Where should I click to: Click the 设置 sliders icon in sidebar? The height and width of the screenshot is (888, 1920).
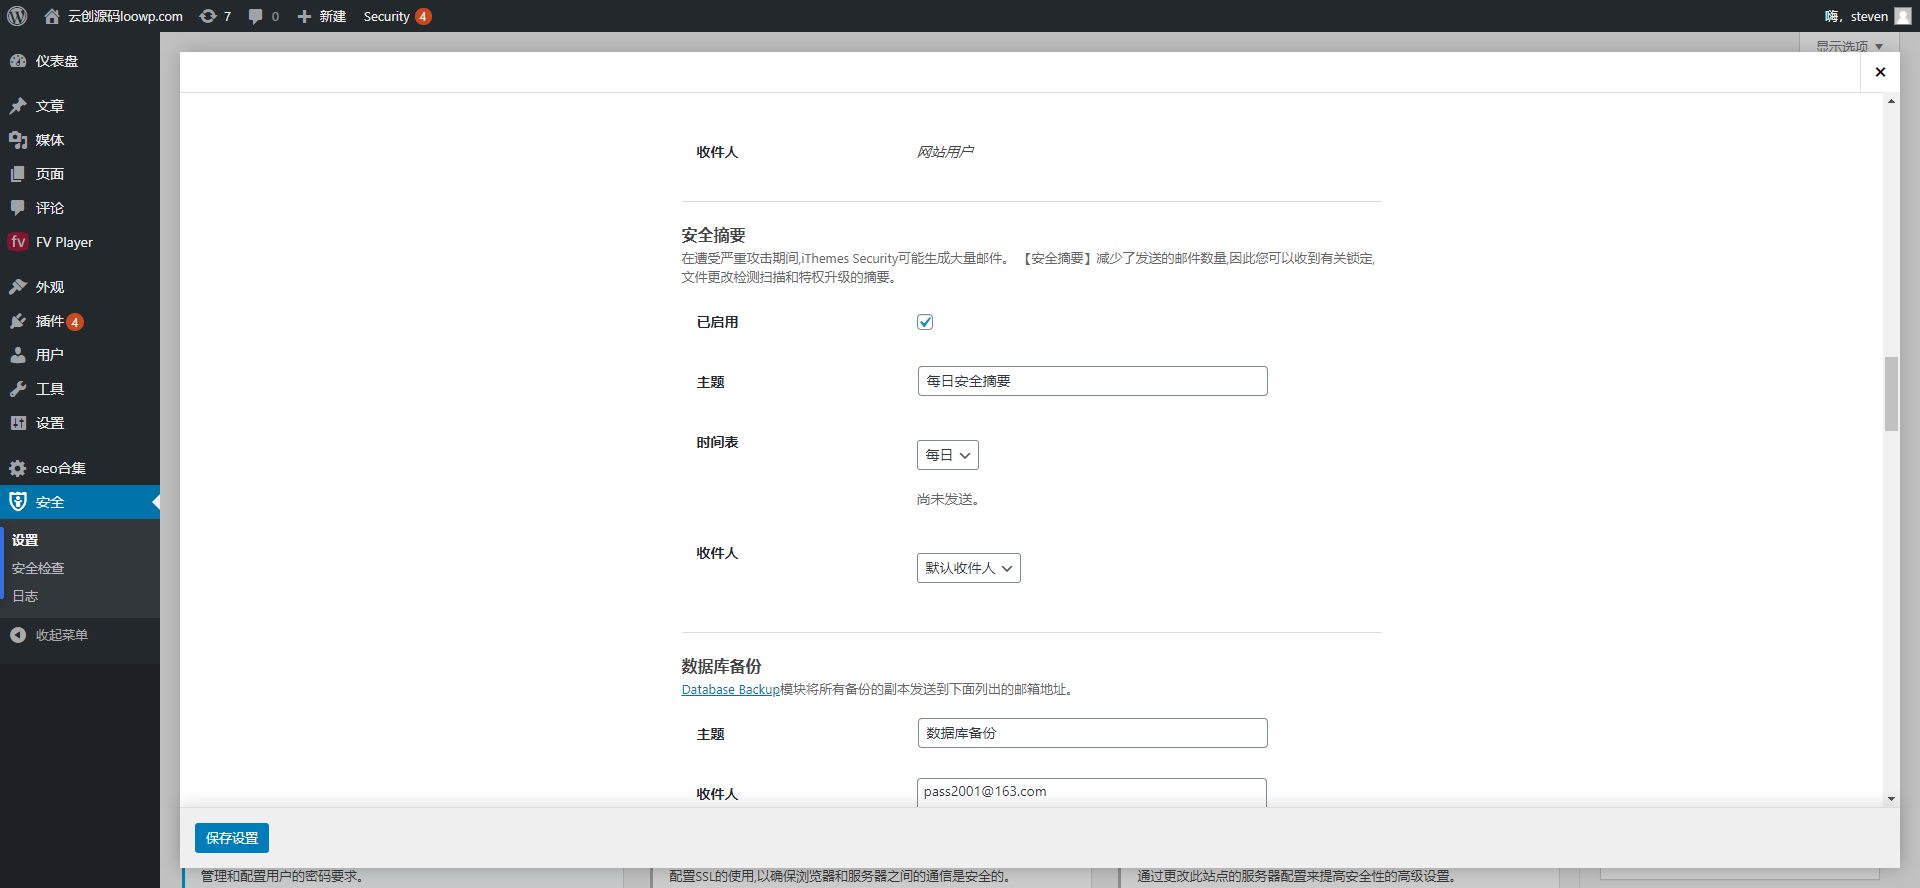pos(18,423)
